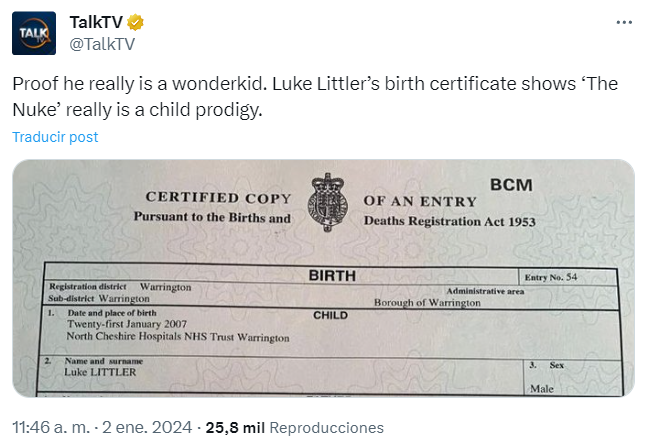This screenshot has width=651, height=445.
Task: Click the Male sex field on certificate
Action: click(x=542, y=388)
